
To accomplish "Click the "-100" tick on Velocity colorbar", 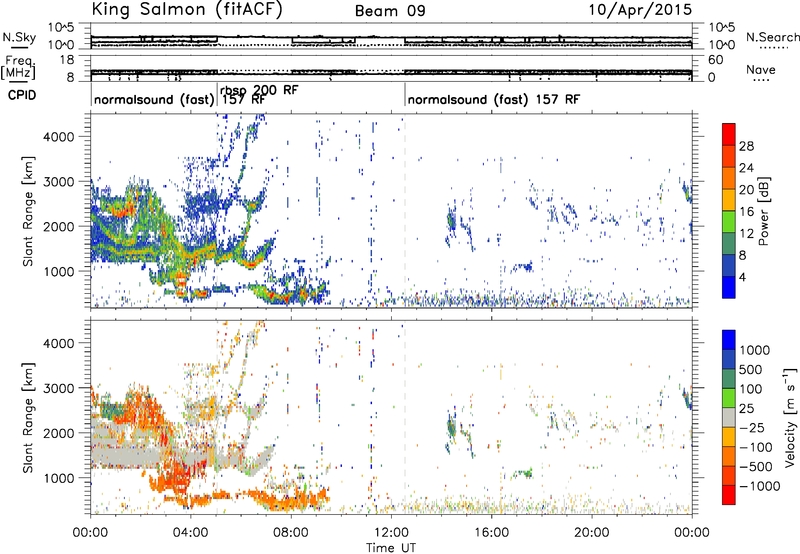I will point(756,447).
